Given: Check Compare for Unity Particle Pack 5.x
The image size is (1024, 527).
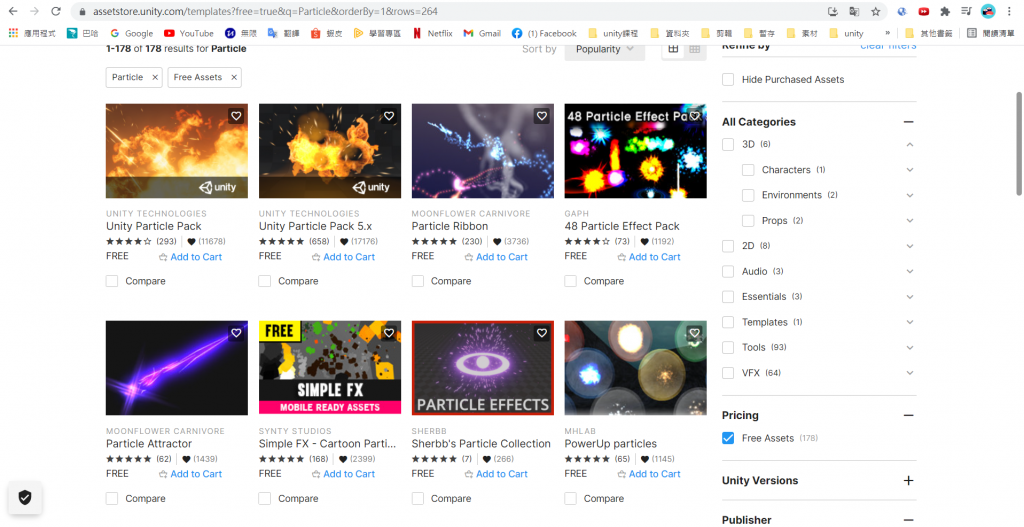Looking at the screenshot, I should point(264,281).
